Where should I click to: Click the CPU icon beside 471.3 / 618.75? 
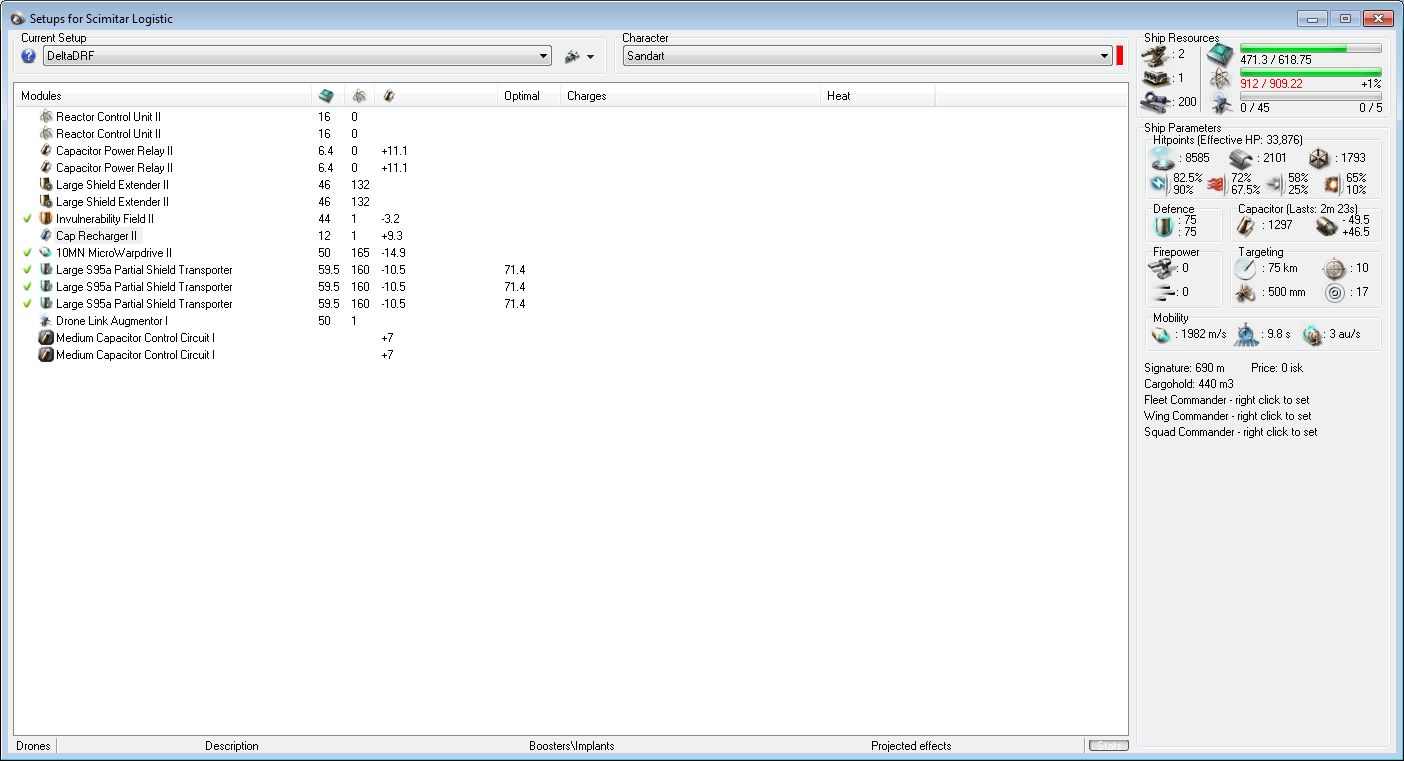1220,55
